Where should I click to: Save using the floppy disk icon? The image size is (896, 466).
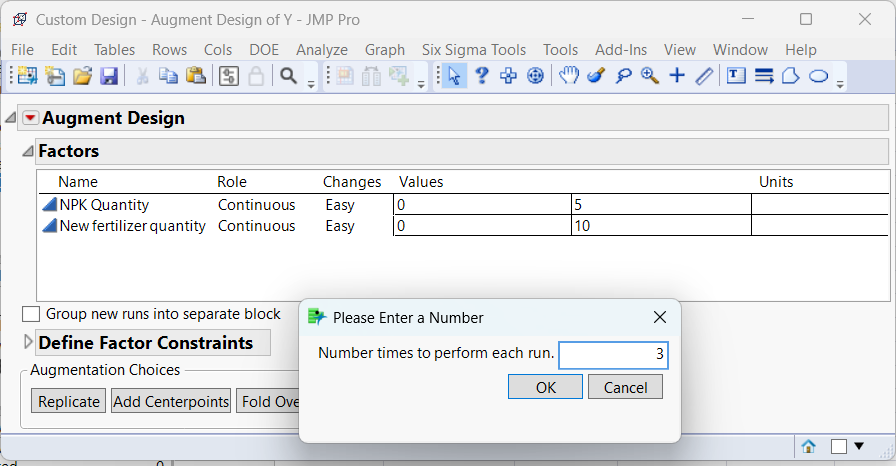coord(109,76)
